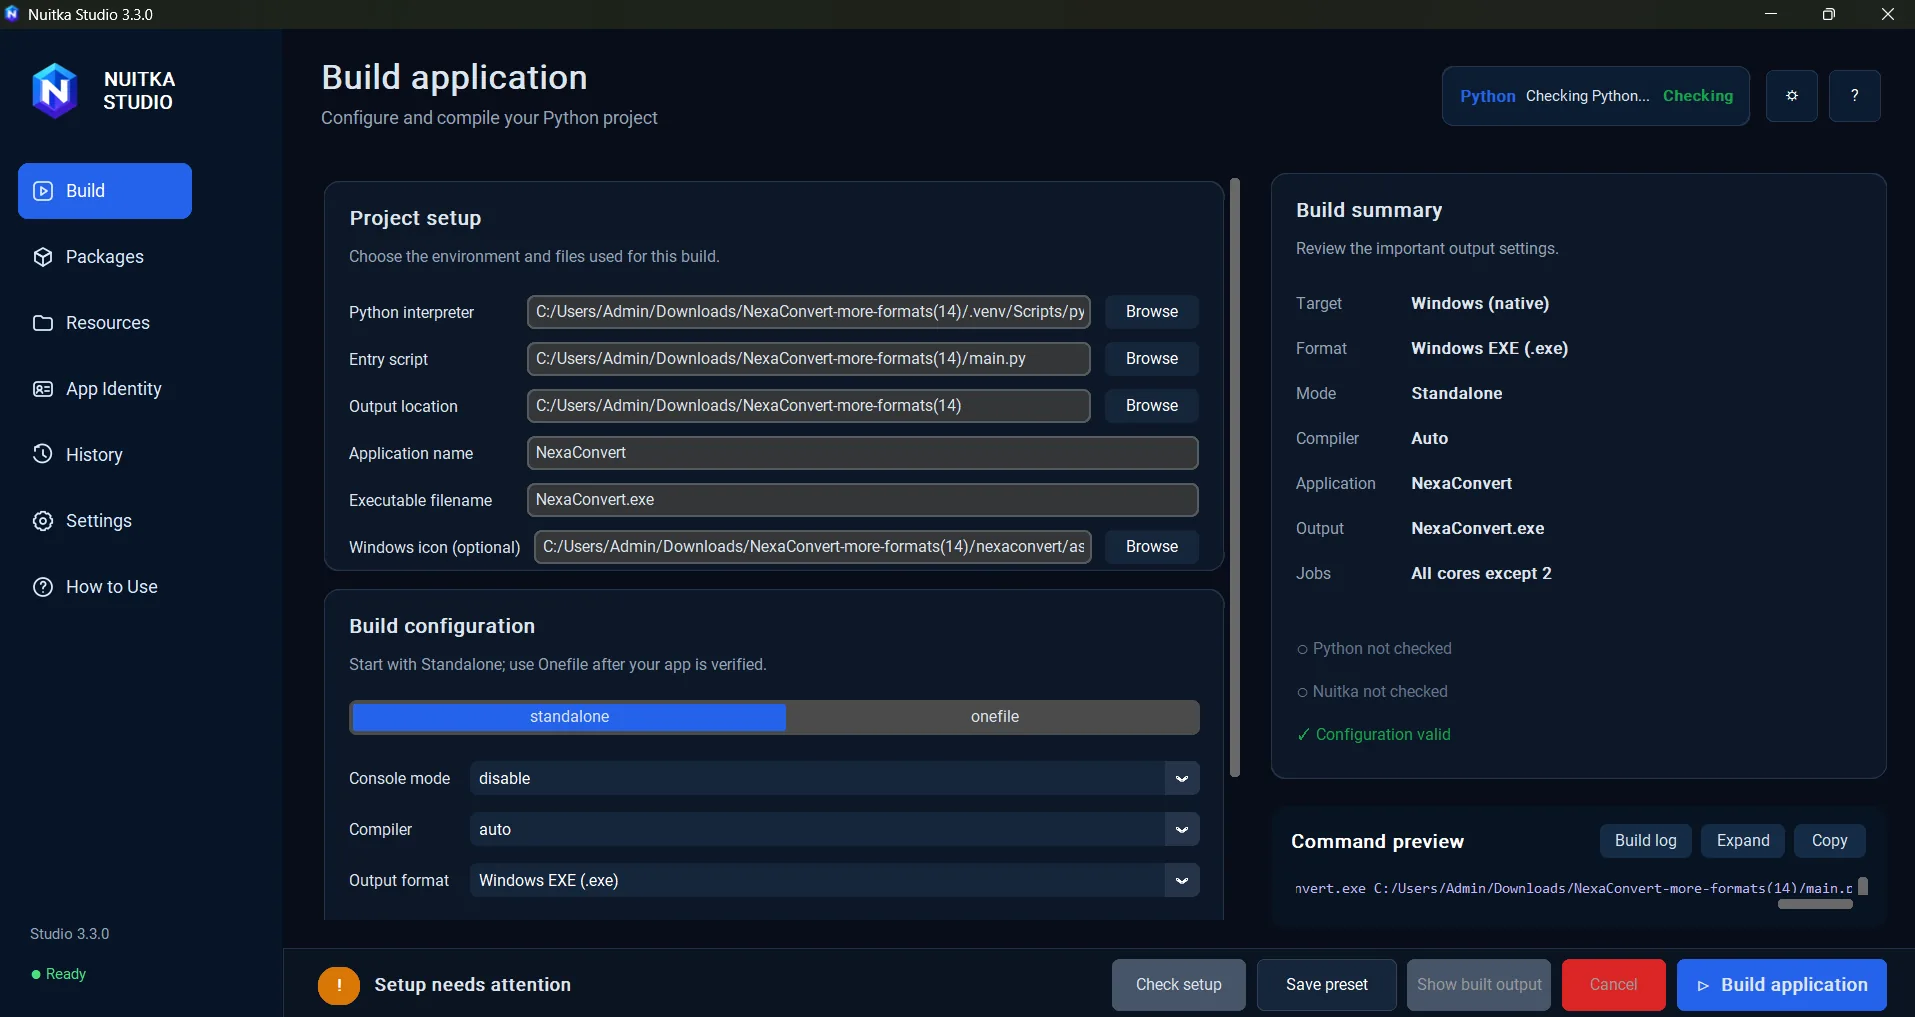Copy the command preview

click(x=1829, y=841)
